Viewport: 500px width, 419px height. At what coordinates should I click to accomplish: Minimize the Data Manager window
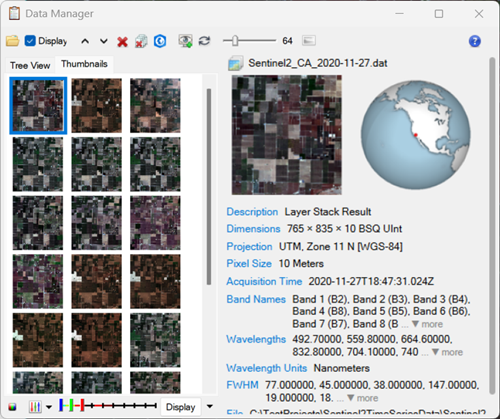pyautogui.click(x=399, y=14)
